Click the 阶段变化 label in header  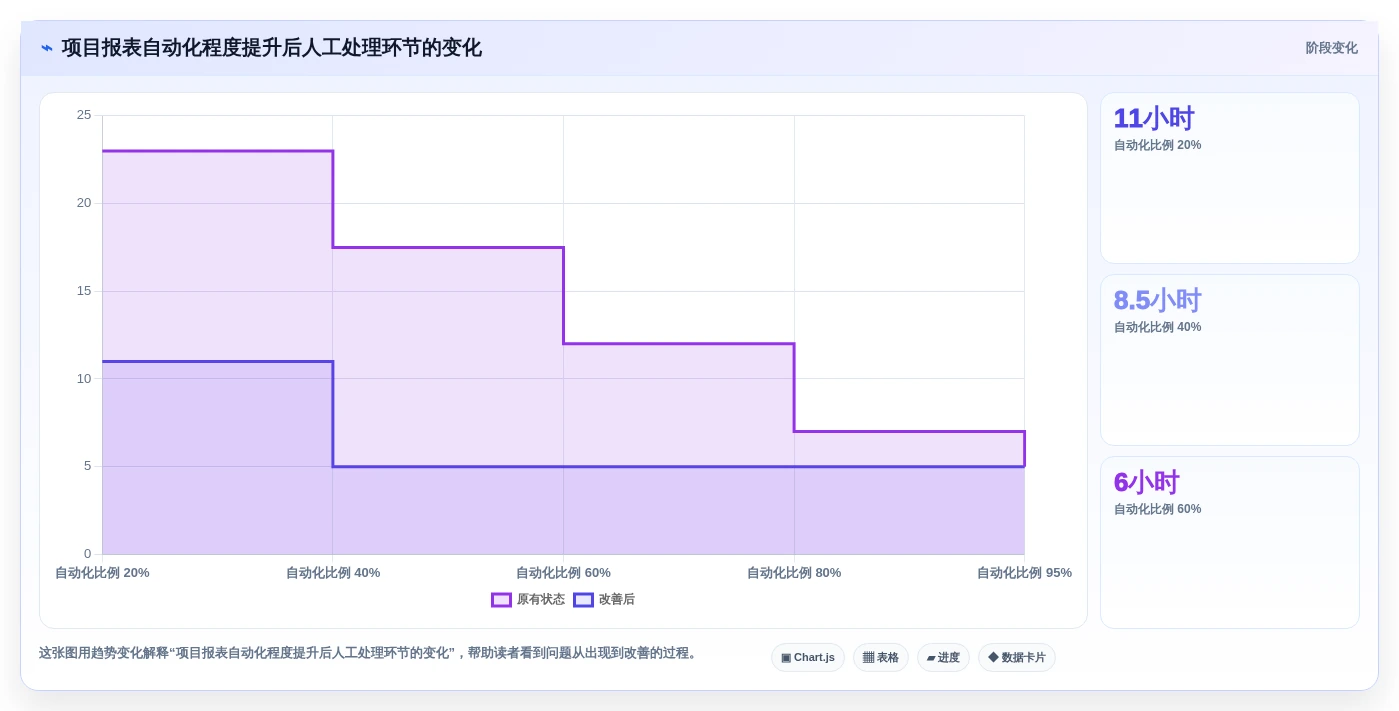[1331, 48]
